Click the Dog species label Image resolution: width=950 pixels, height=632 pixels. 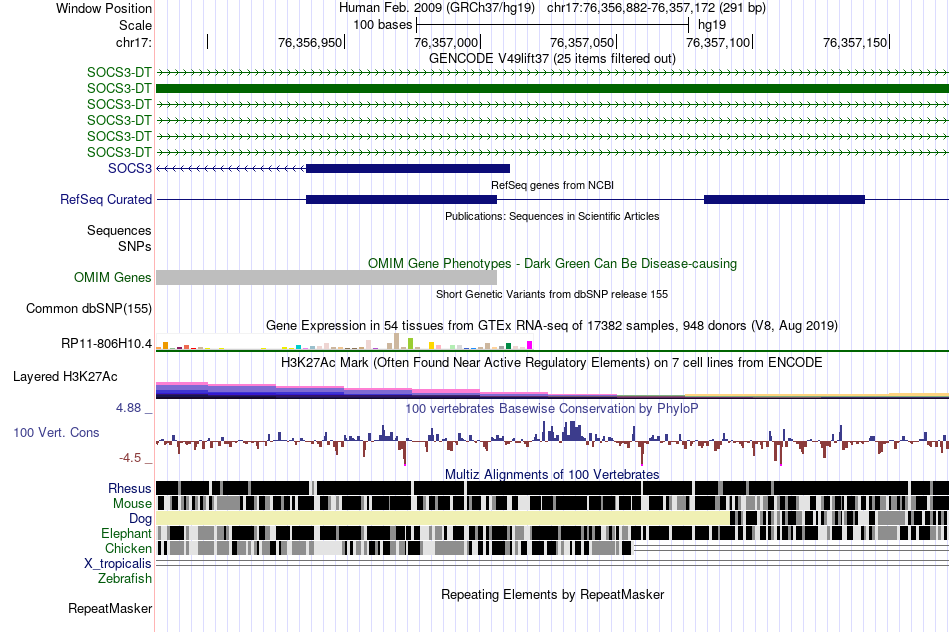(x=140, y=518)
